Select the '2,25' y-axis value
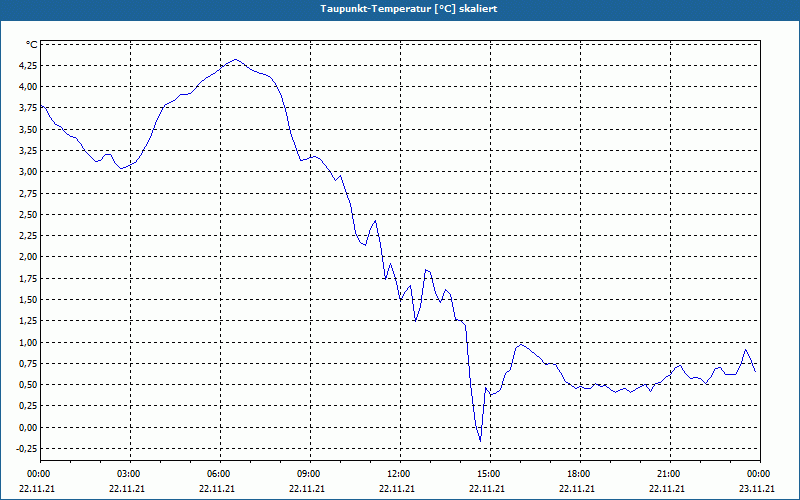This screenshot has width=800, height=500. (x=28, y=236)
